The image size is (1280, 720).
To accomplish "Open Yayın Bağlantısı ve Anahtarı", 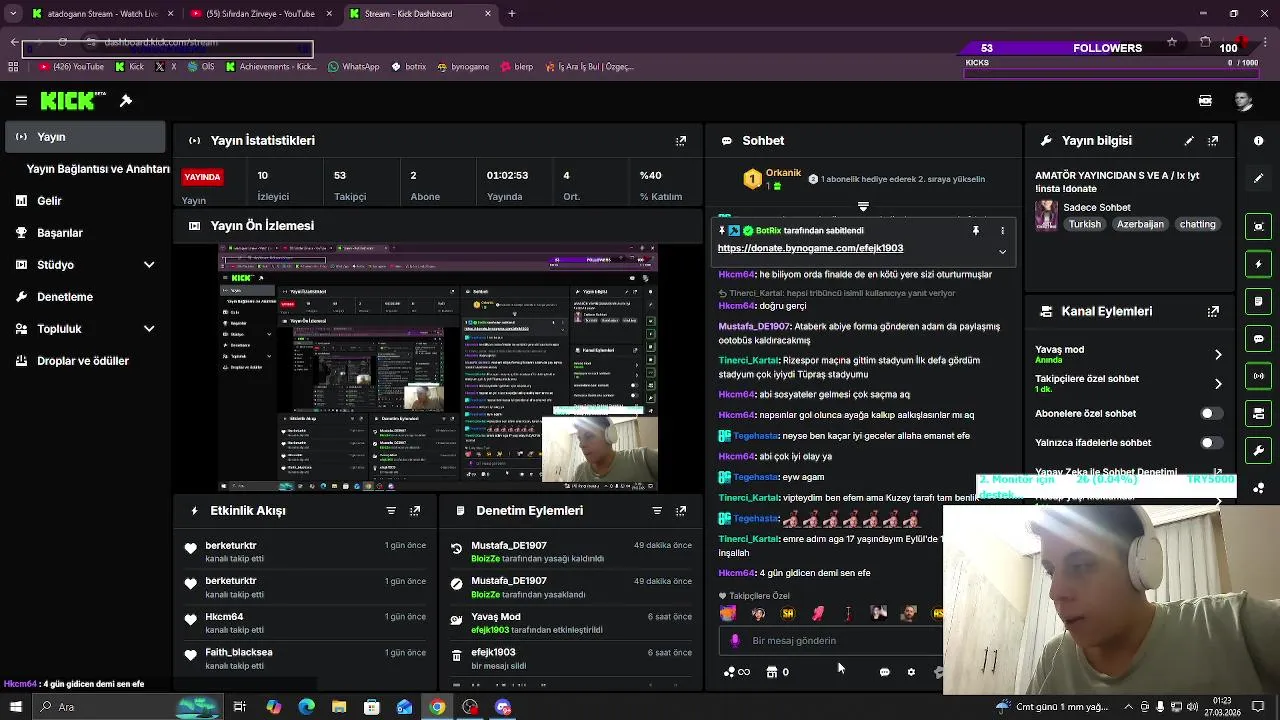I will coord(98,169).
